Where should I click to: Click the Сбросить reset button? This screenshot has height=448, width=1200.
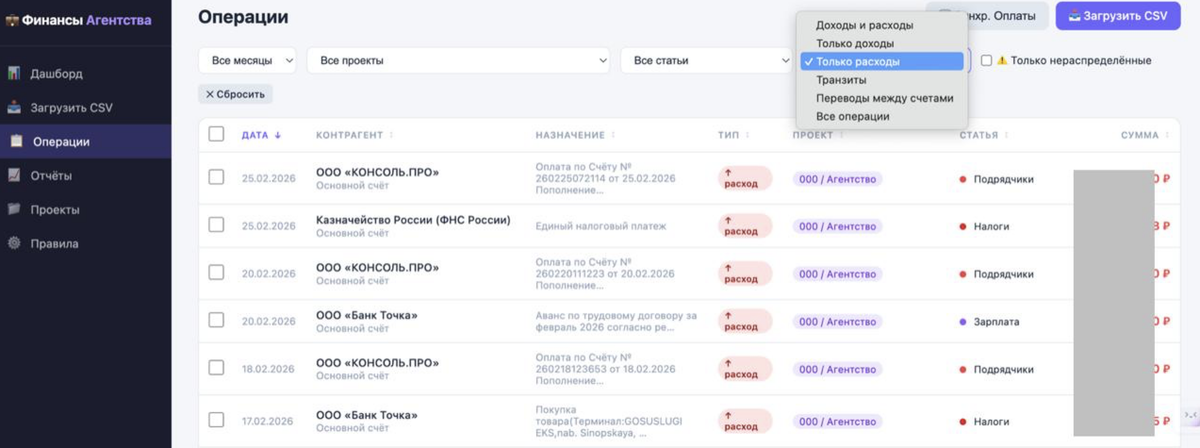[x=235, y=94]
